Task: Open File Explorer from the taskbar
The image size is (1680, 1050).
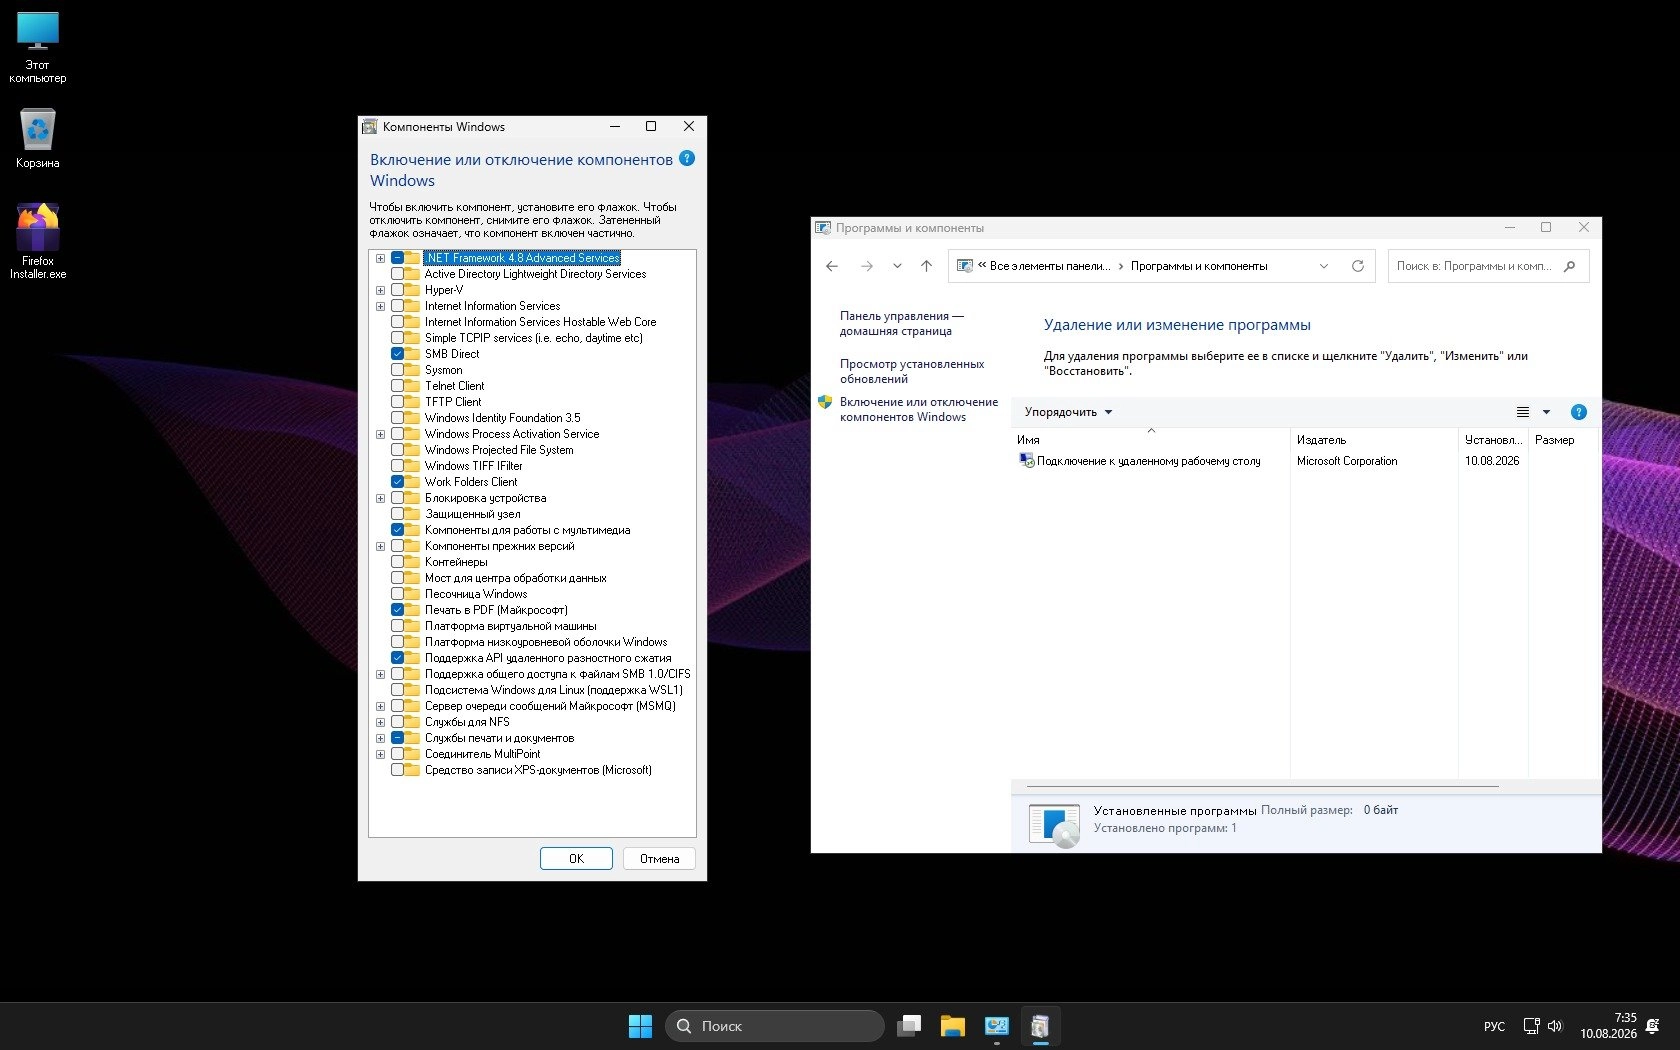Action: (953, 1026)
